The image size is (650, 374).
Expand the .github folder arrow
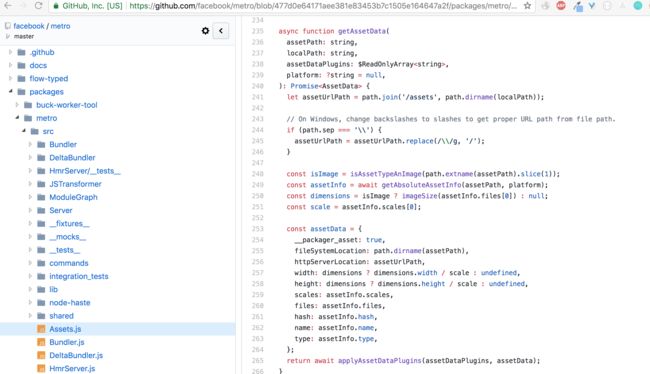(x=10, y=52)
